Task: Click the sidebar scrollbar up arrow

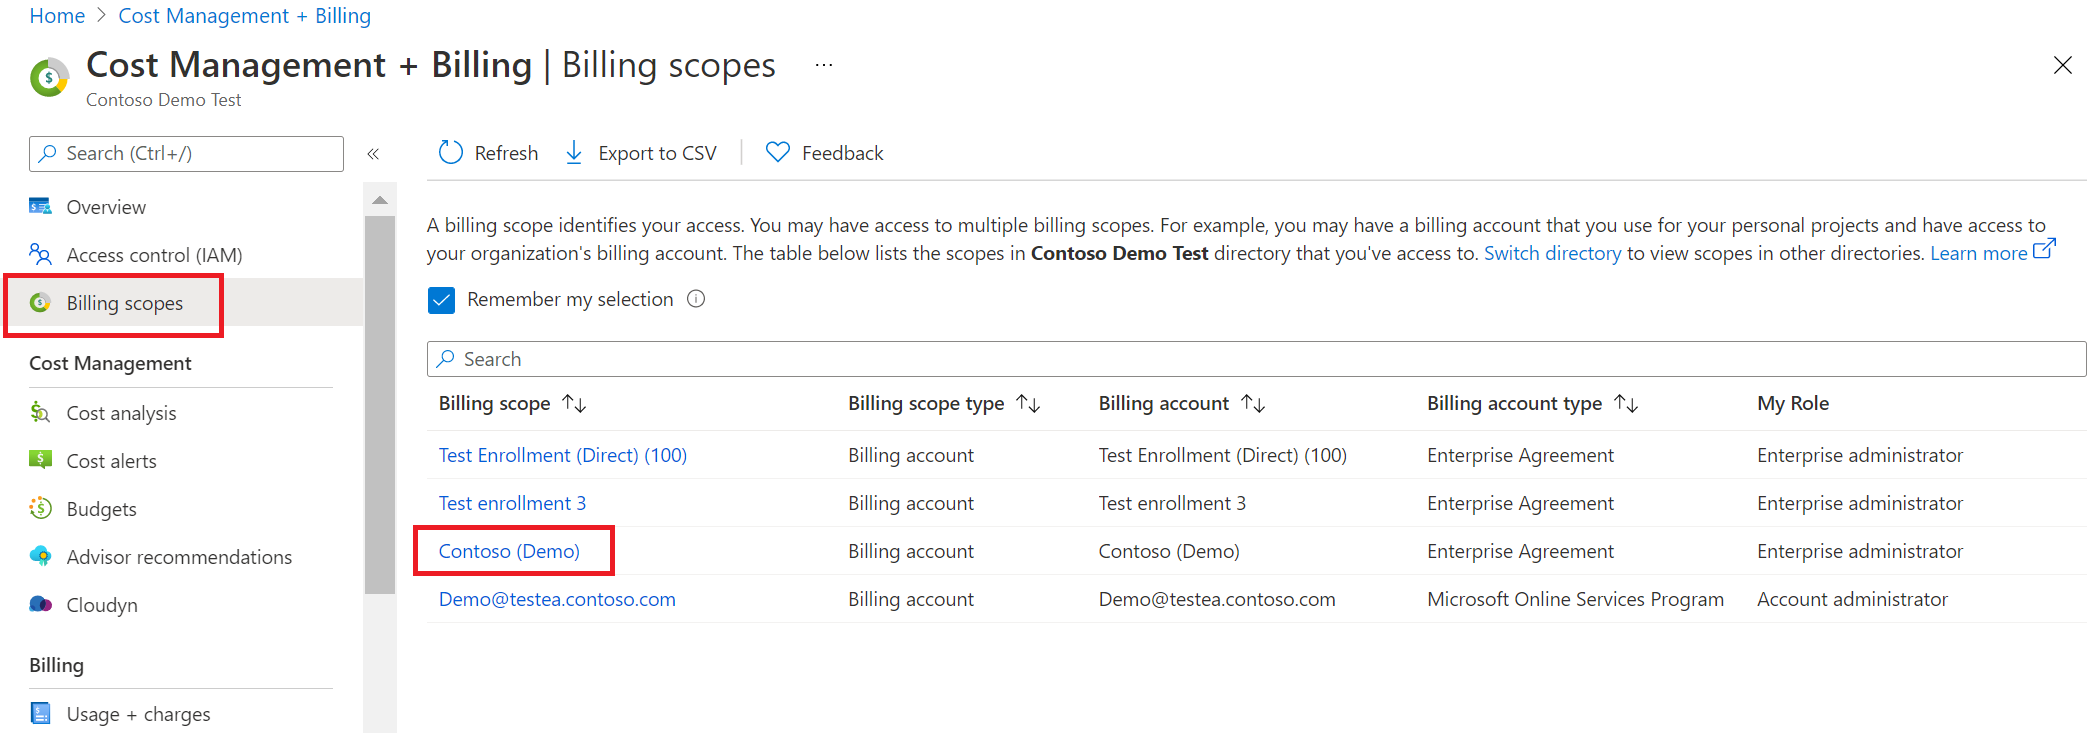Action: [380, 201]
